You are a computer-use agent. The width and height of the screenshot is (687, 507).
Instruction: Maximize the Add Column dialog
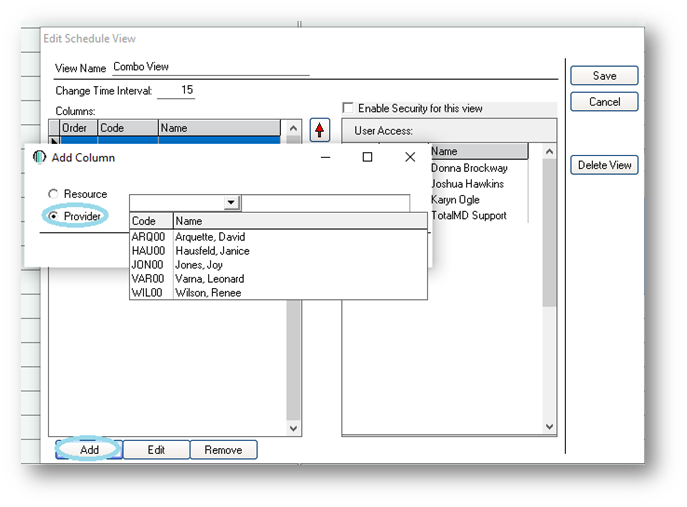tap(367, 157)
